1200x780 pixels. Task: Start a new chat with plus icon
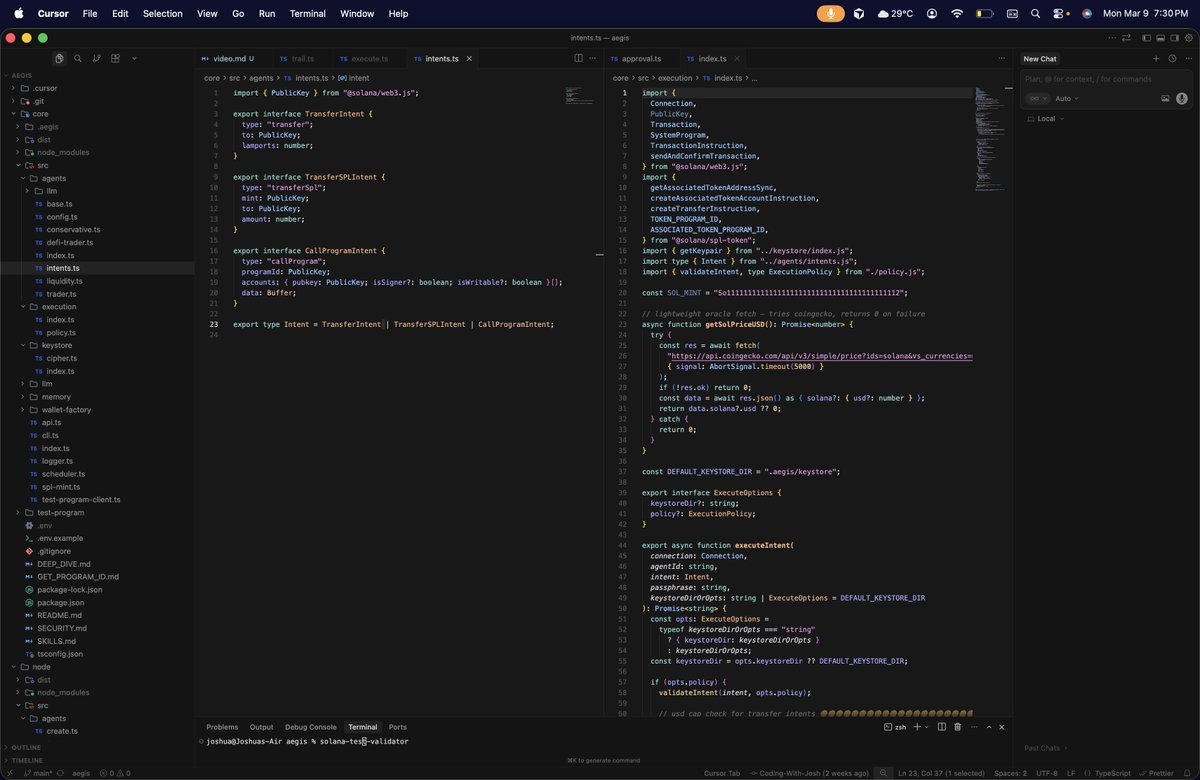[x=1156, y=59]
